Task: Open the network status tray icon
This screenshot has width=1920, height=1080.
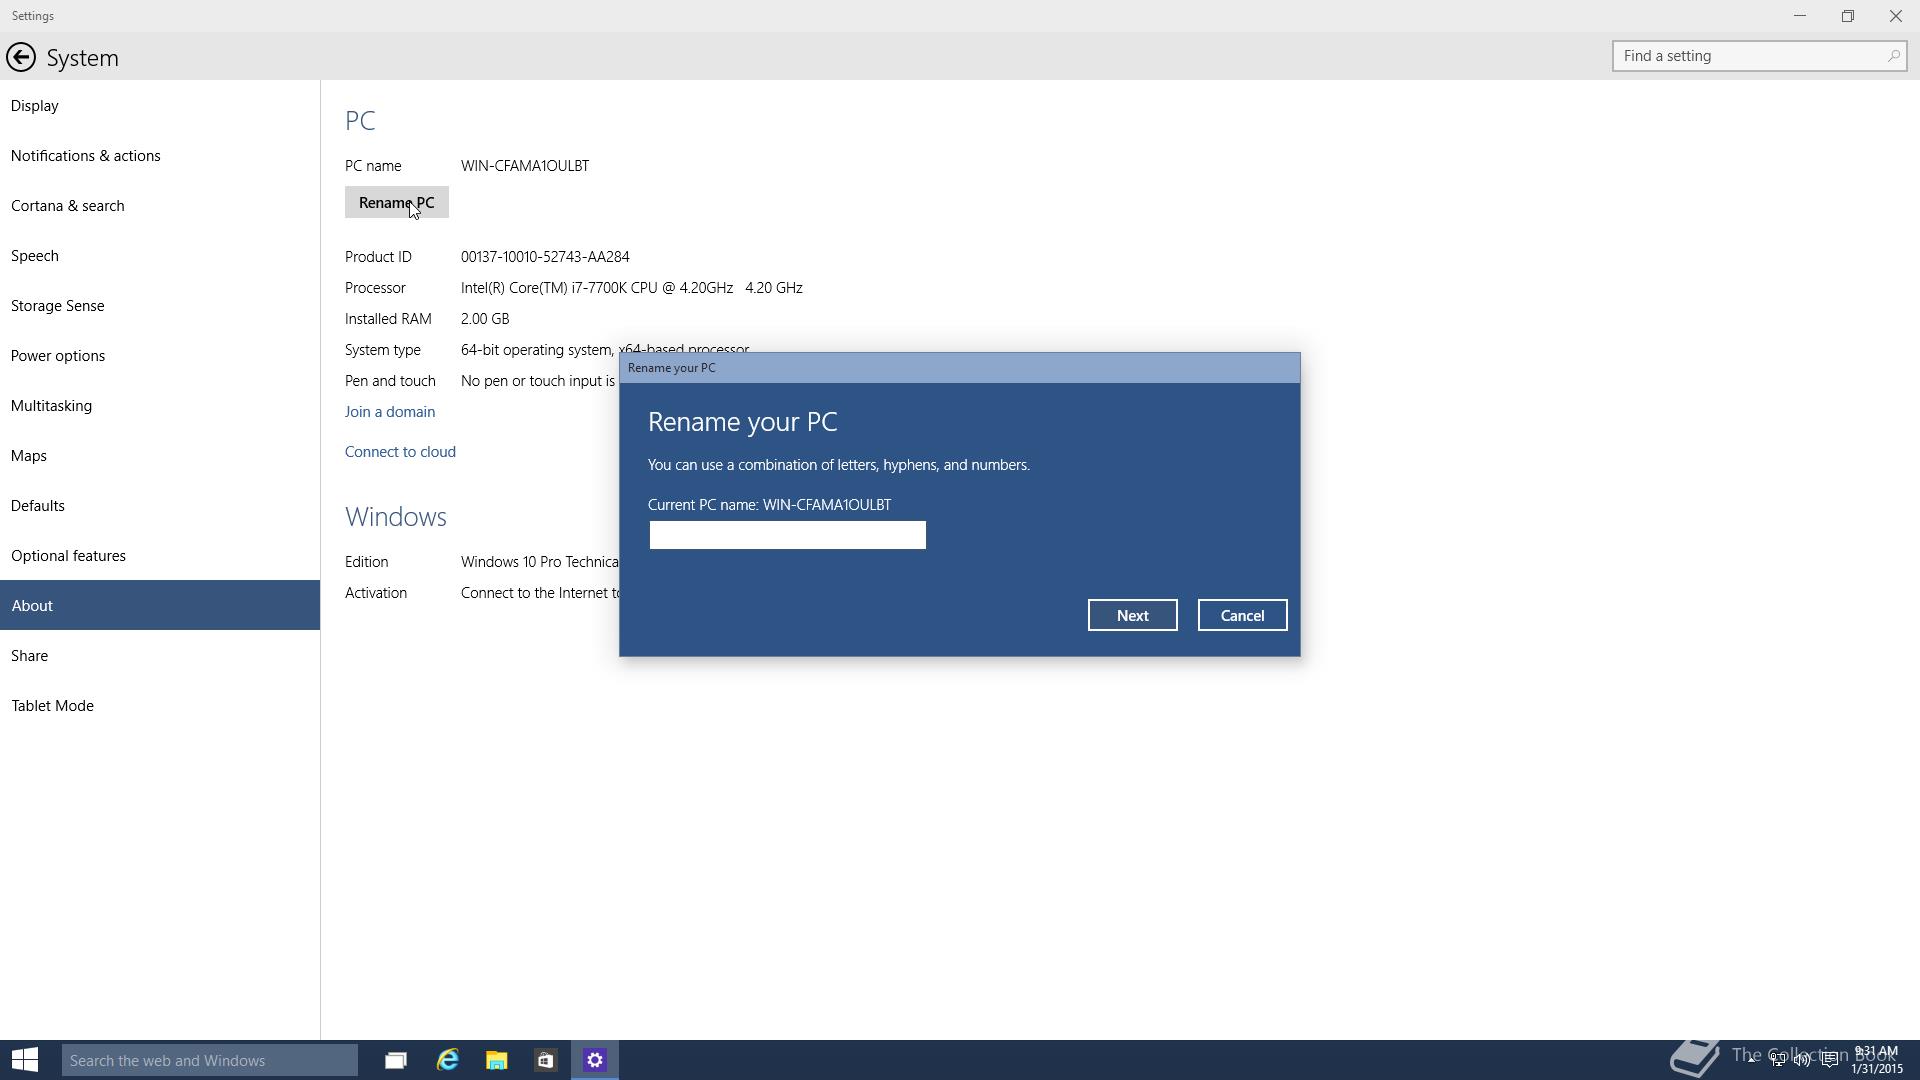Action: pos(1778,1059)
